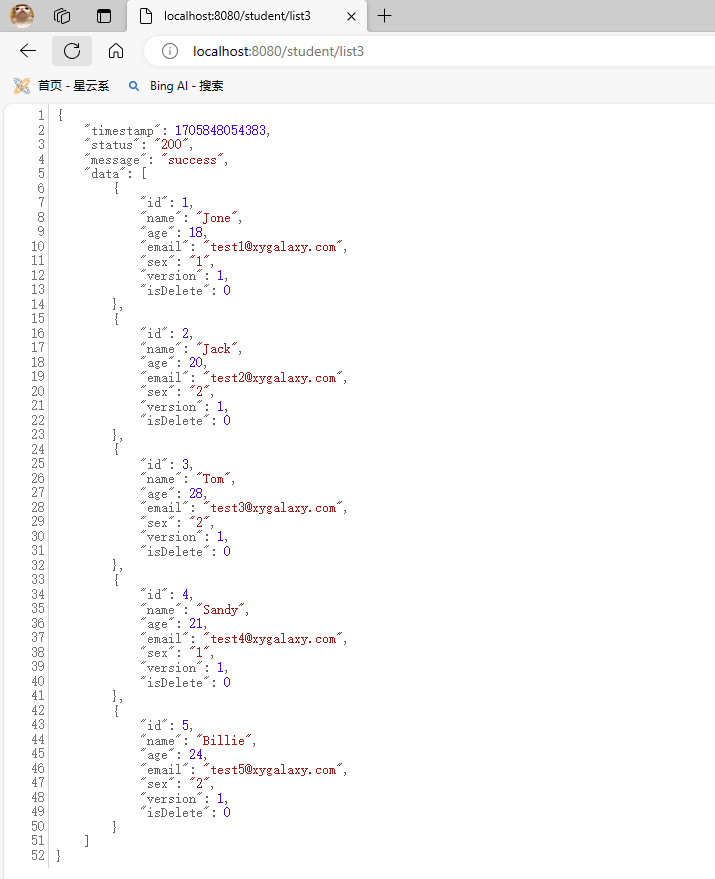Click line number 52 in the gutter
Viewport: 715px width, 879px height.
click(38, 856)
